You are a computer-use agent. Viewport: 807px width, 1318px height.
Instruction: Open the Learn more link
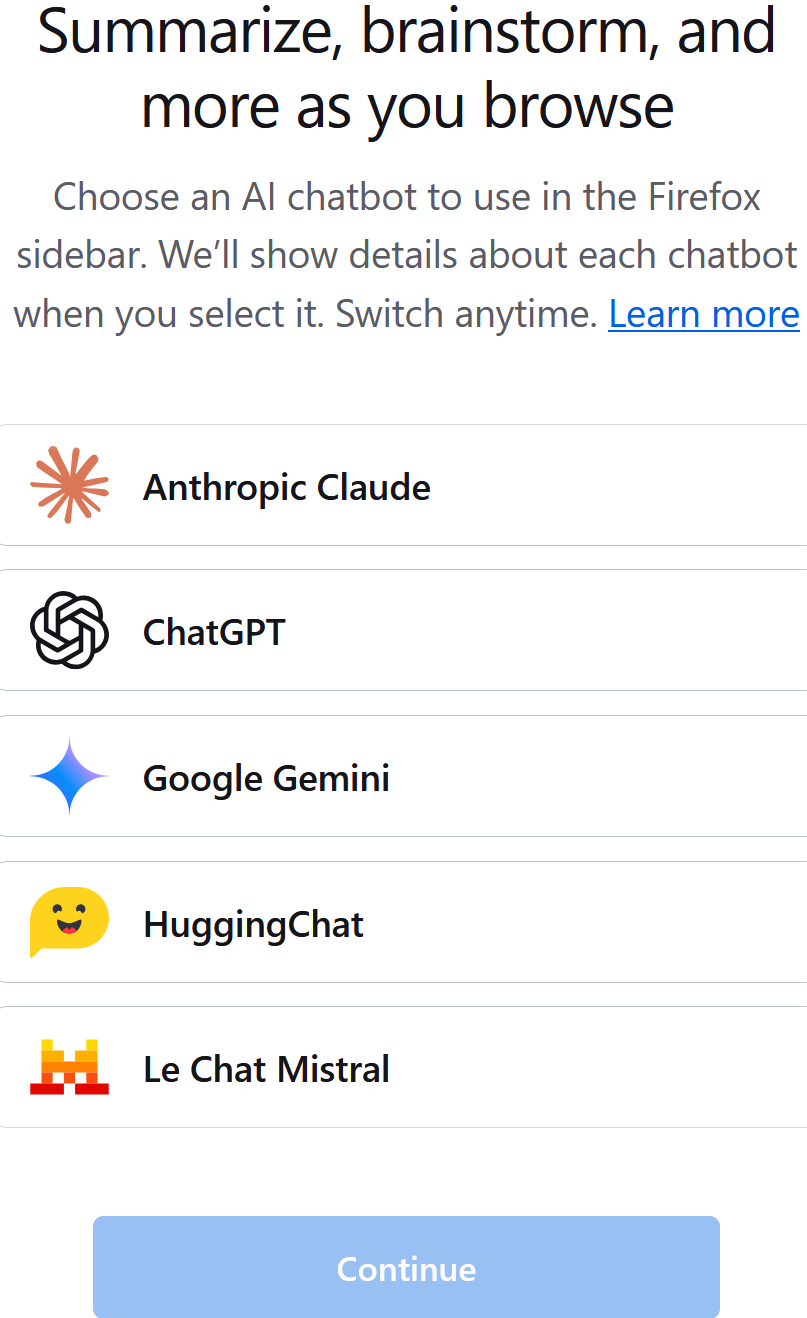click(703, 313)
